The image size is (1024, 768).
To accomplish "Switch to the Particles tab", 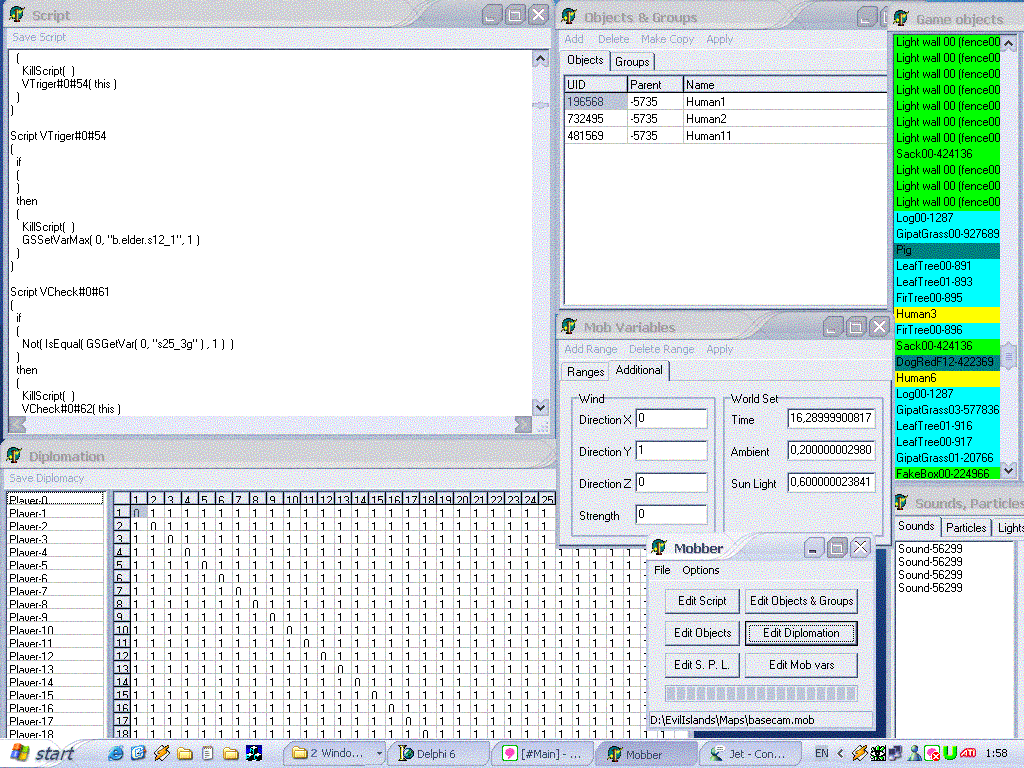I will click(x=966, y=527).
